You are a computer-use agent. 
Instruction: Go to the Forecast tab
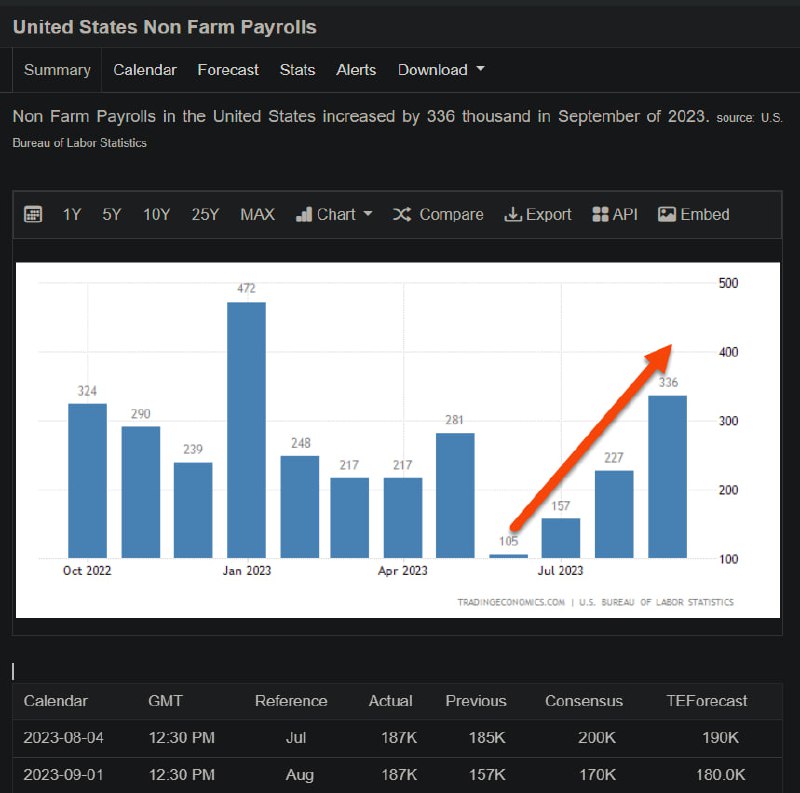(228, 70)
